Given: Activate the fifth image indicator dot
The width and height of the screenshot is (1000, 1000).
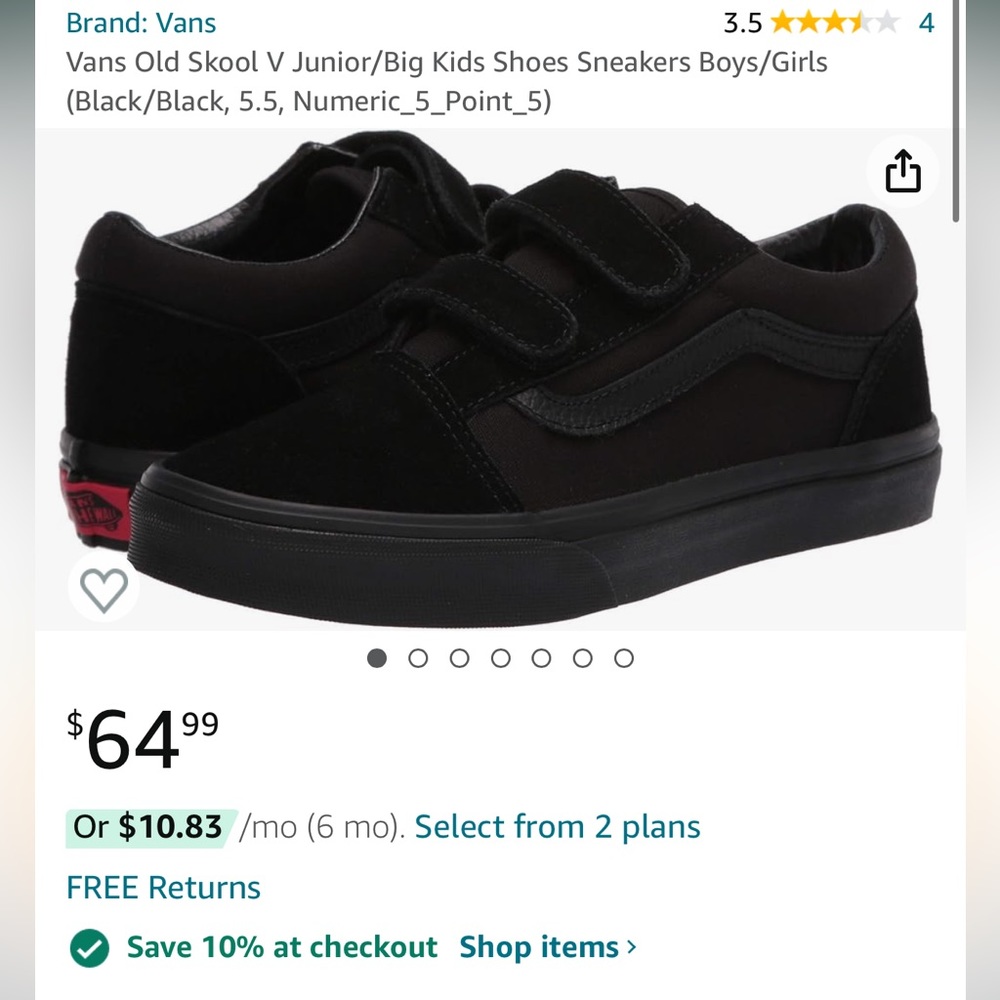Looking at the screenshot, I should (x=541, y=658).
